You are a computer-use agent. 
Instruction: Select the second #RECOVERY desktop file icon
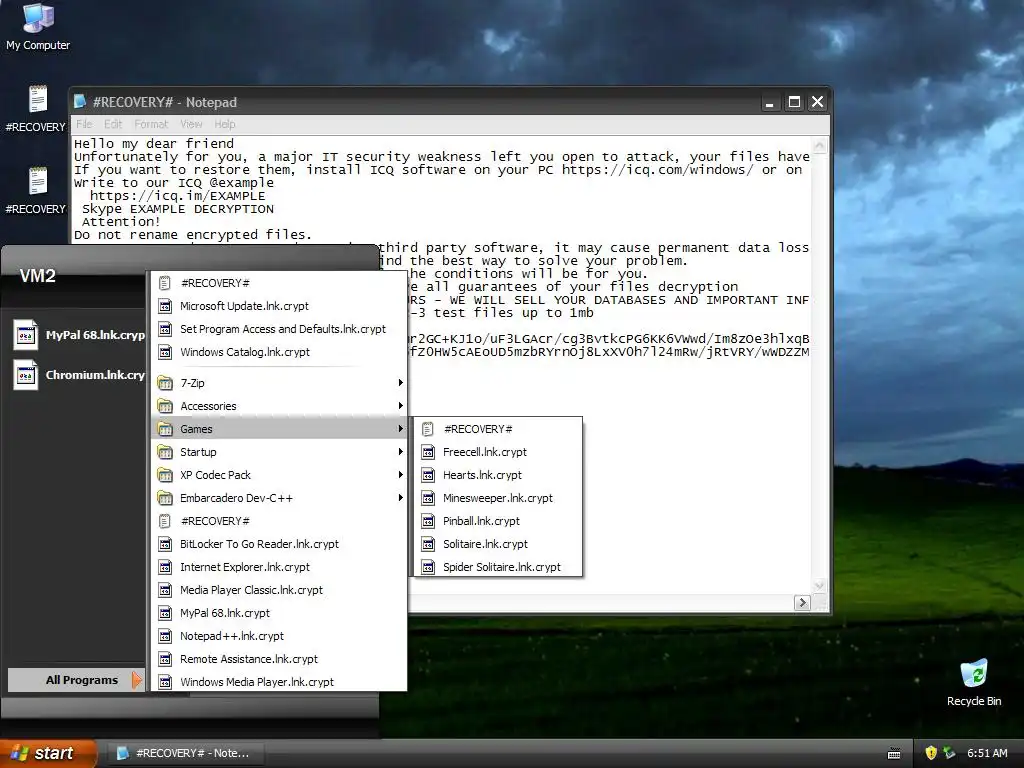point(38,182)
